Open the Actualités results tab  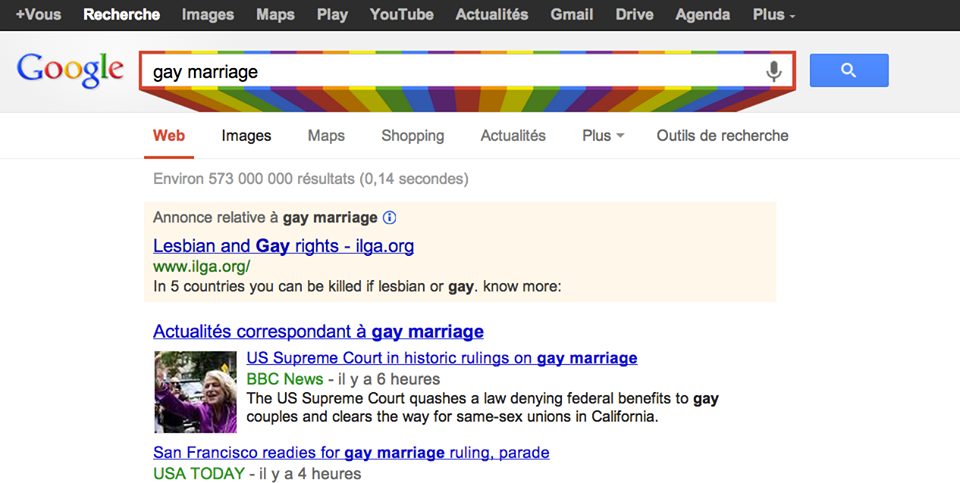pos(513,136)
